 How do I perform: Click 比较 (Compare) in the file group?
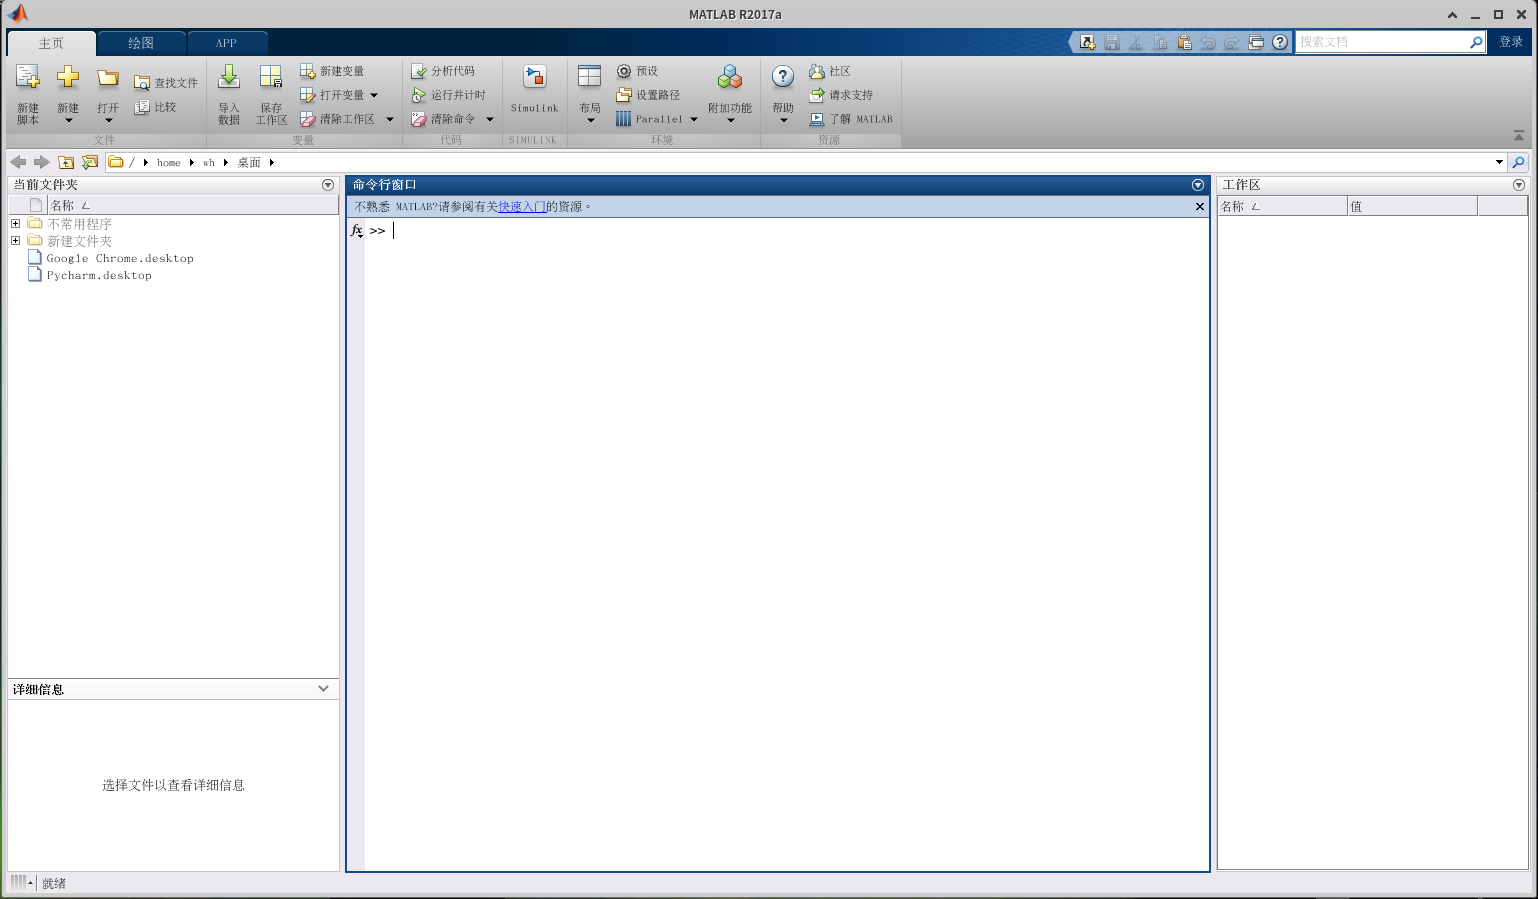tap(155, 107)
